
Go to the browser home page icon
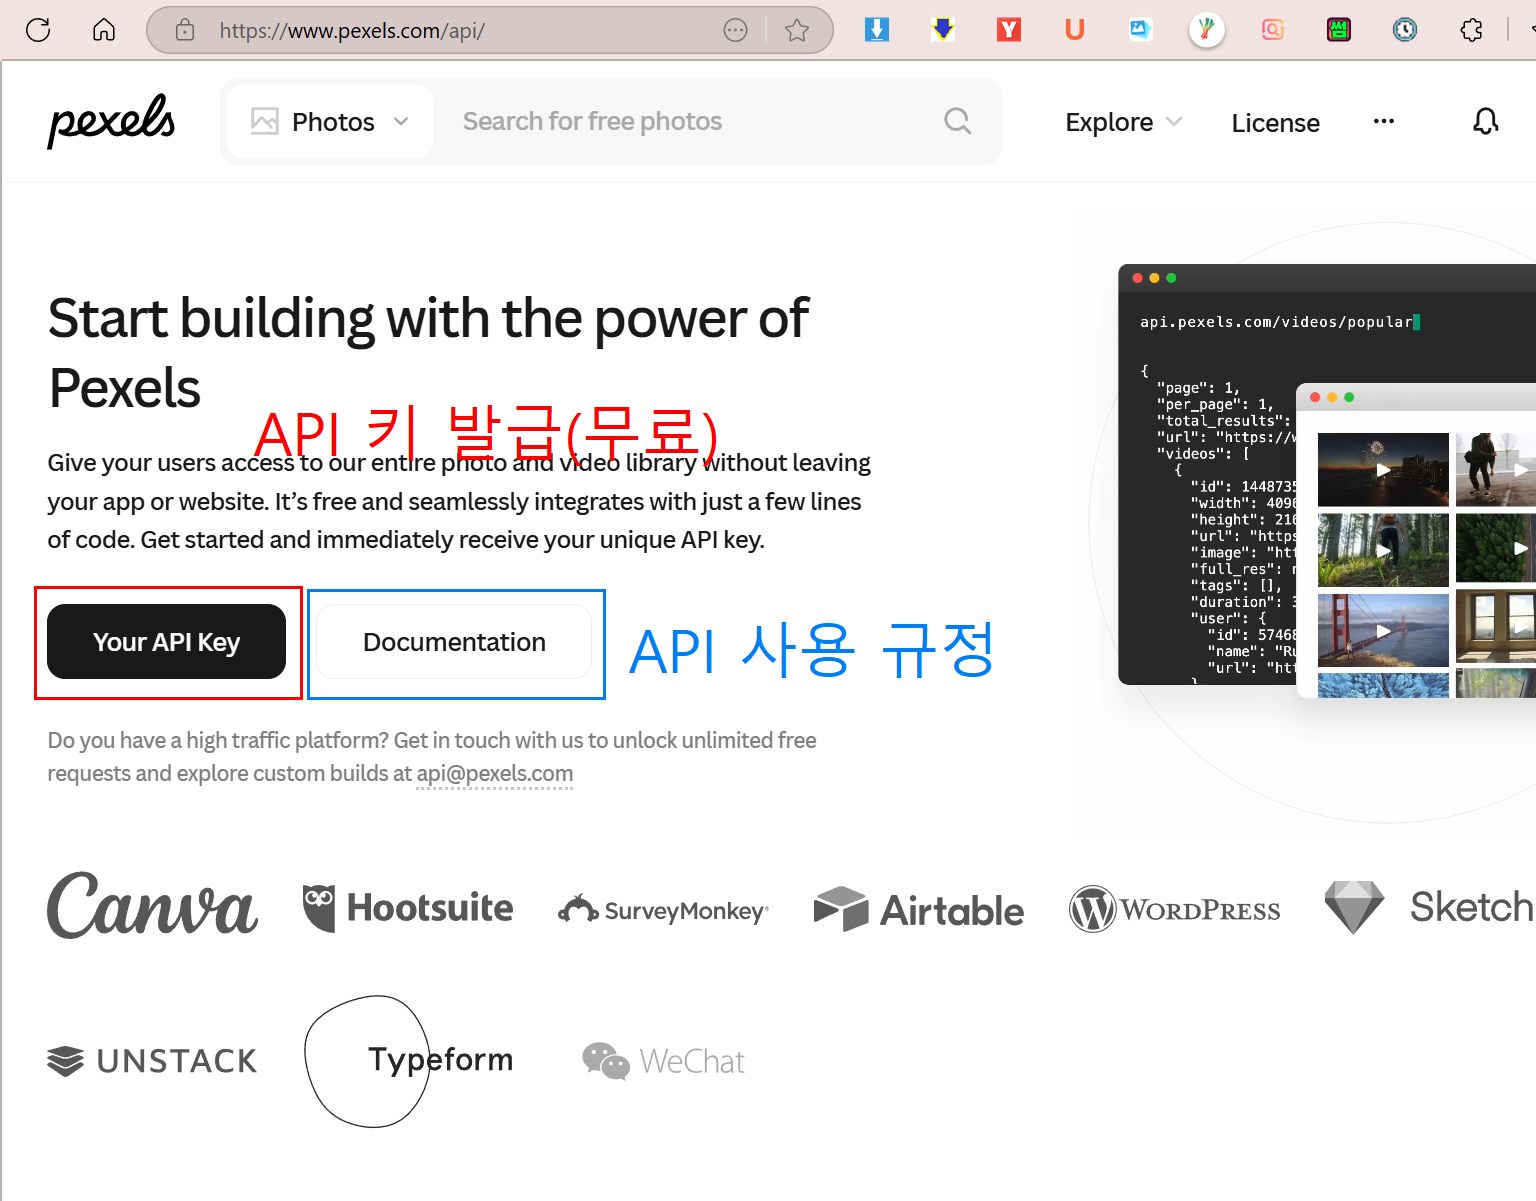104,30
